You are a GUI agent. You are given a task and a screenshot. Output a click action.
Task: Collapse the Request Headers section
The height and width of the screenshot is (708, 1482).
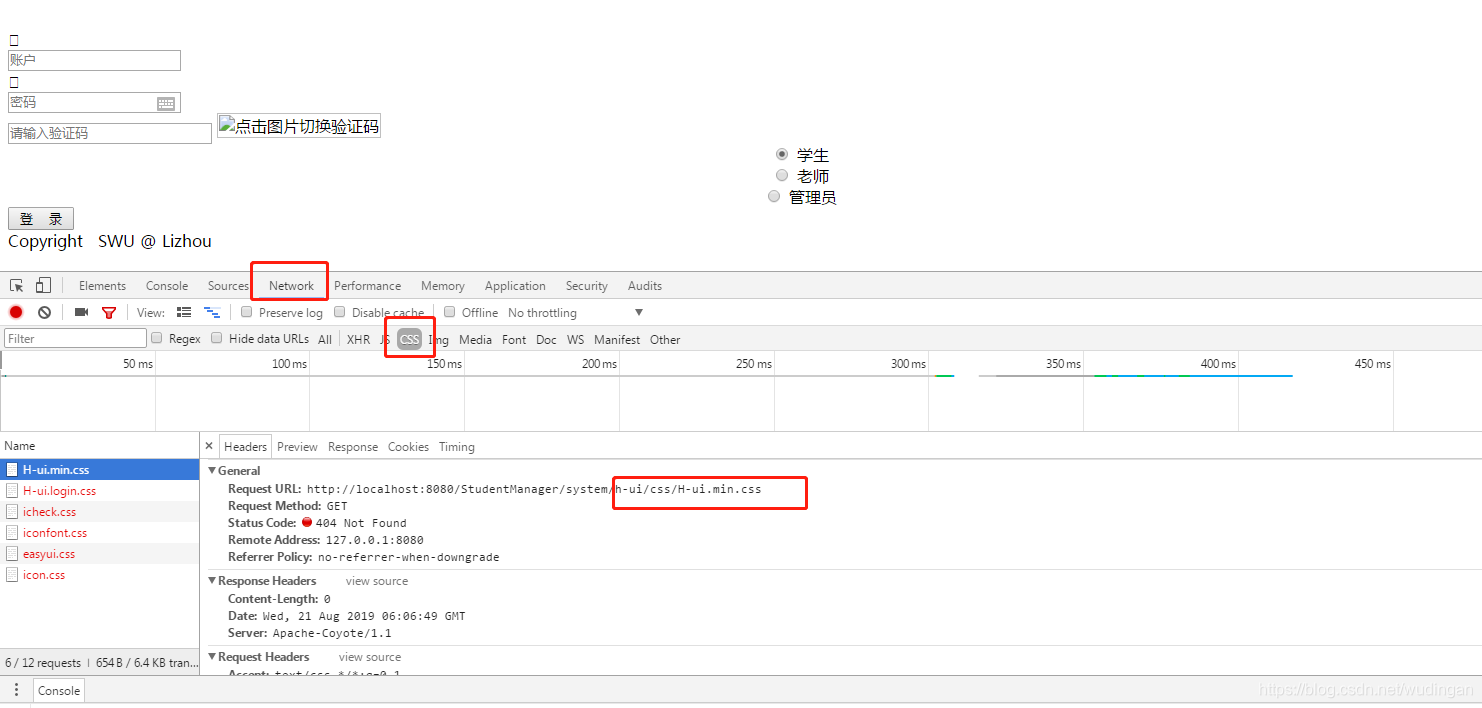[x=212, y=657]
